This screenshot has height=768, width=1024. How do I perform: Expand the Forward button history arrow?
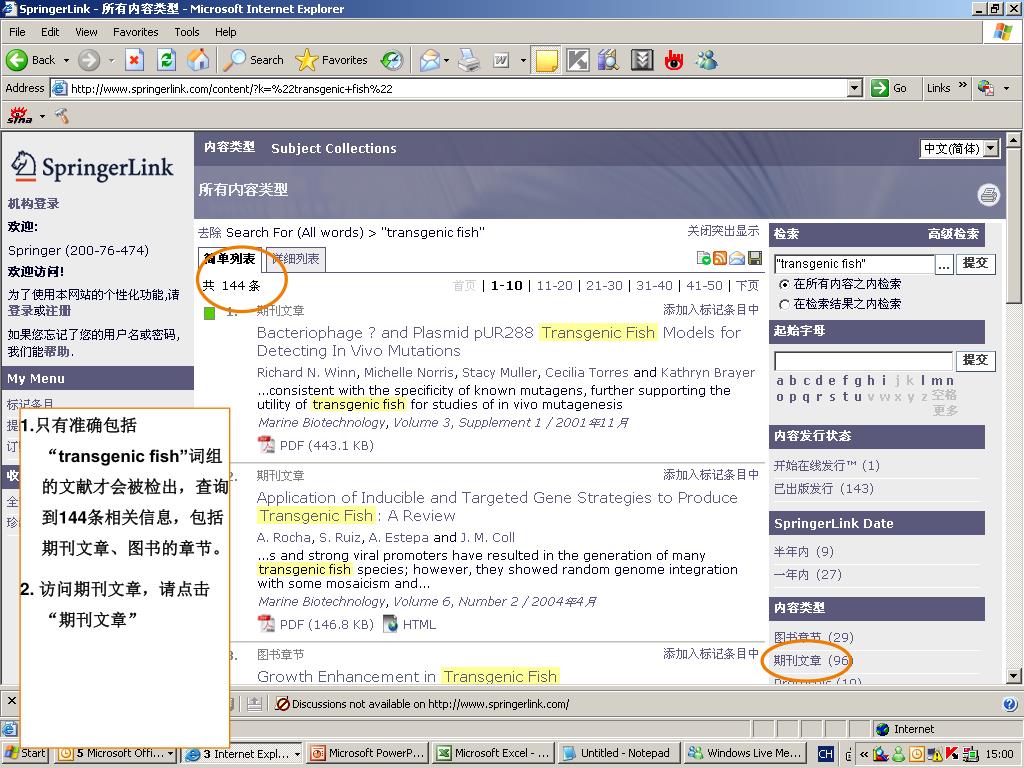click(x=111, y=60)
